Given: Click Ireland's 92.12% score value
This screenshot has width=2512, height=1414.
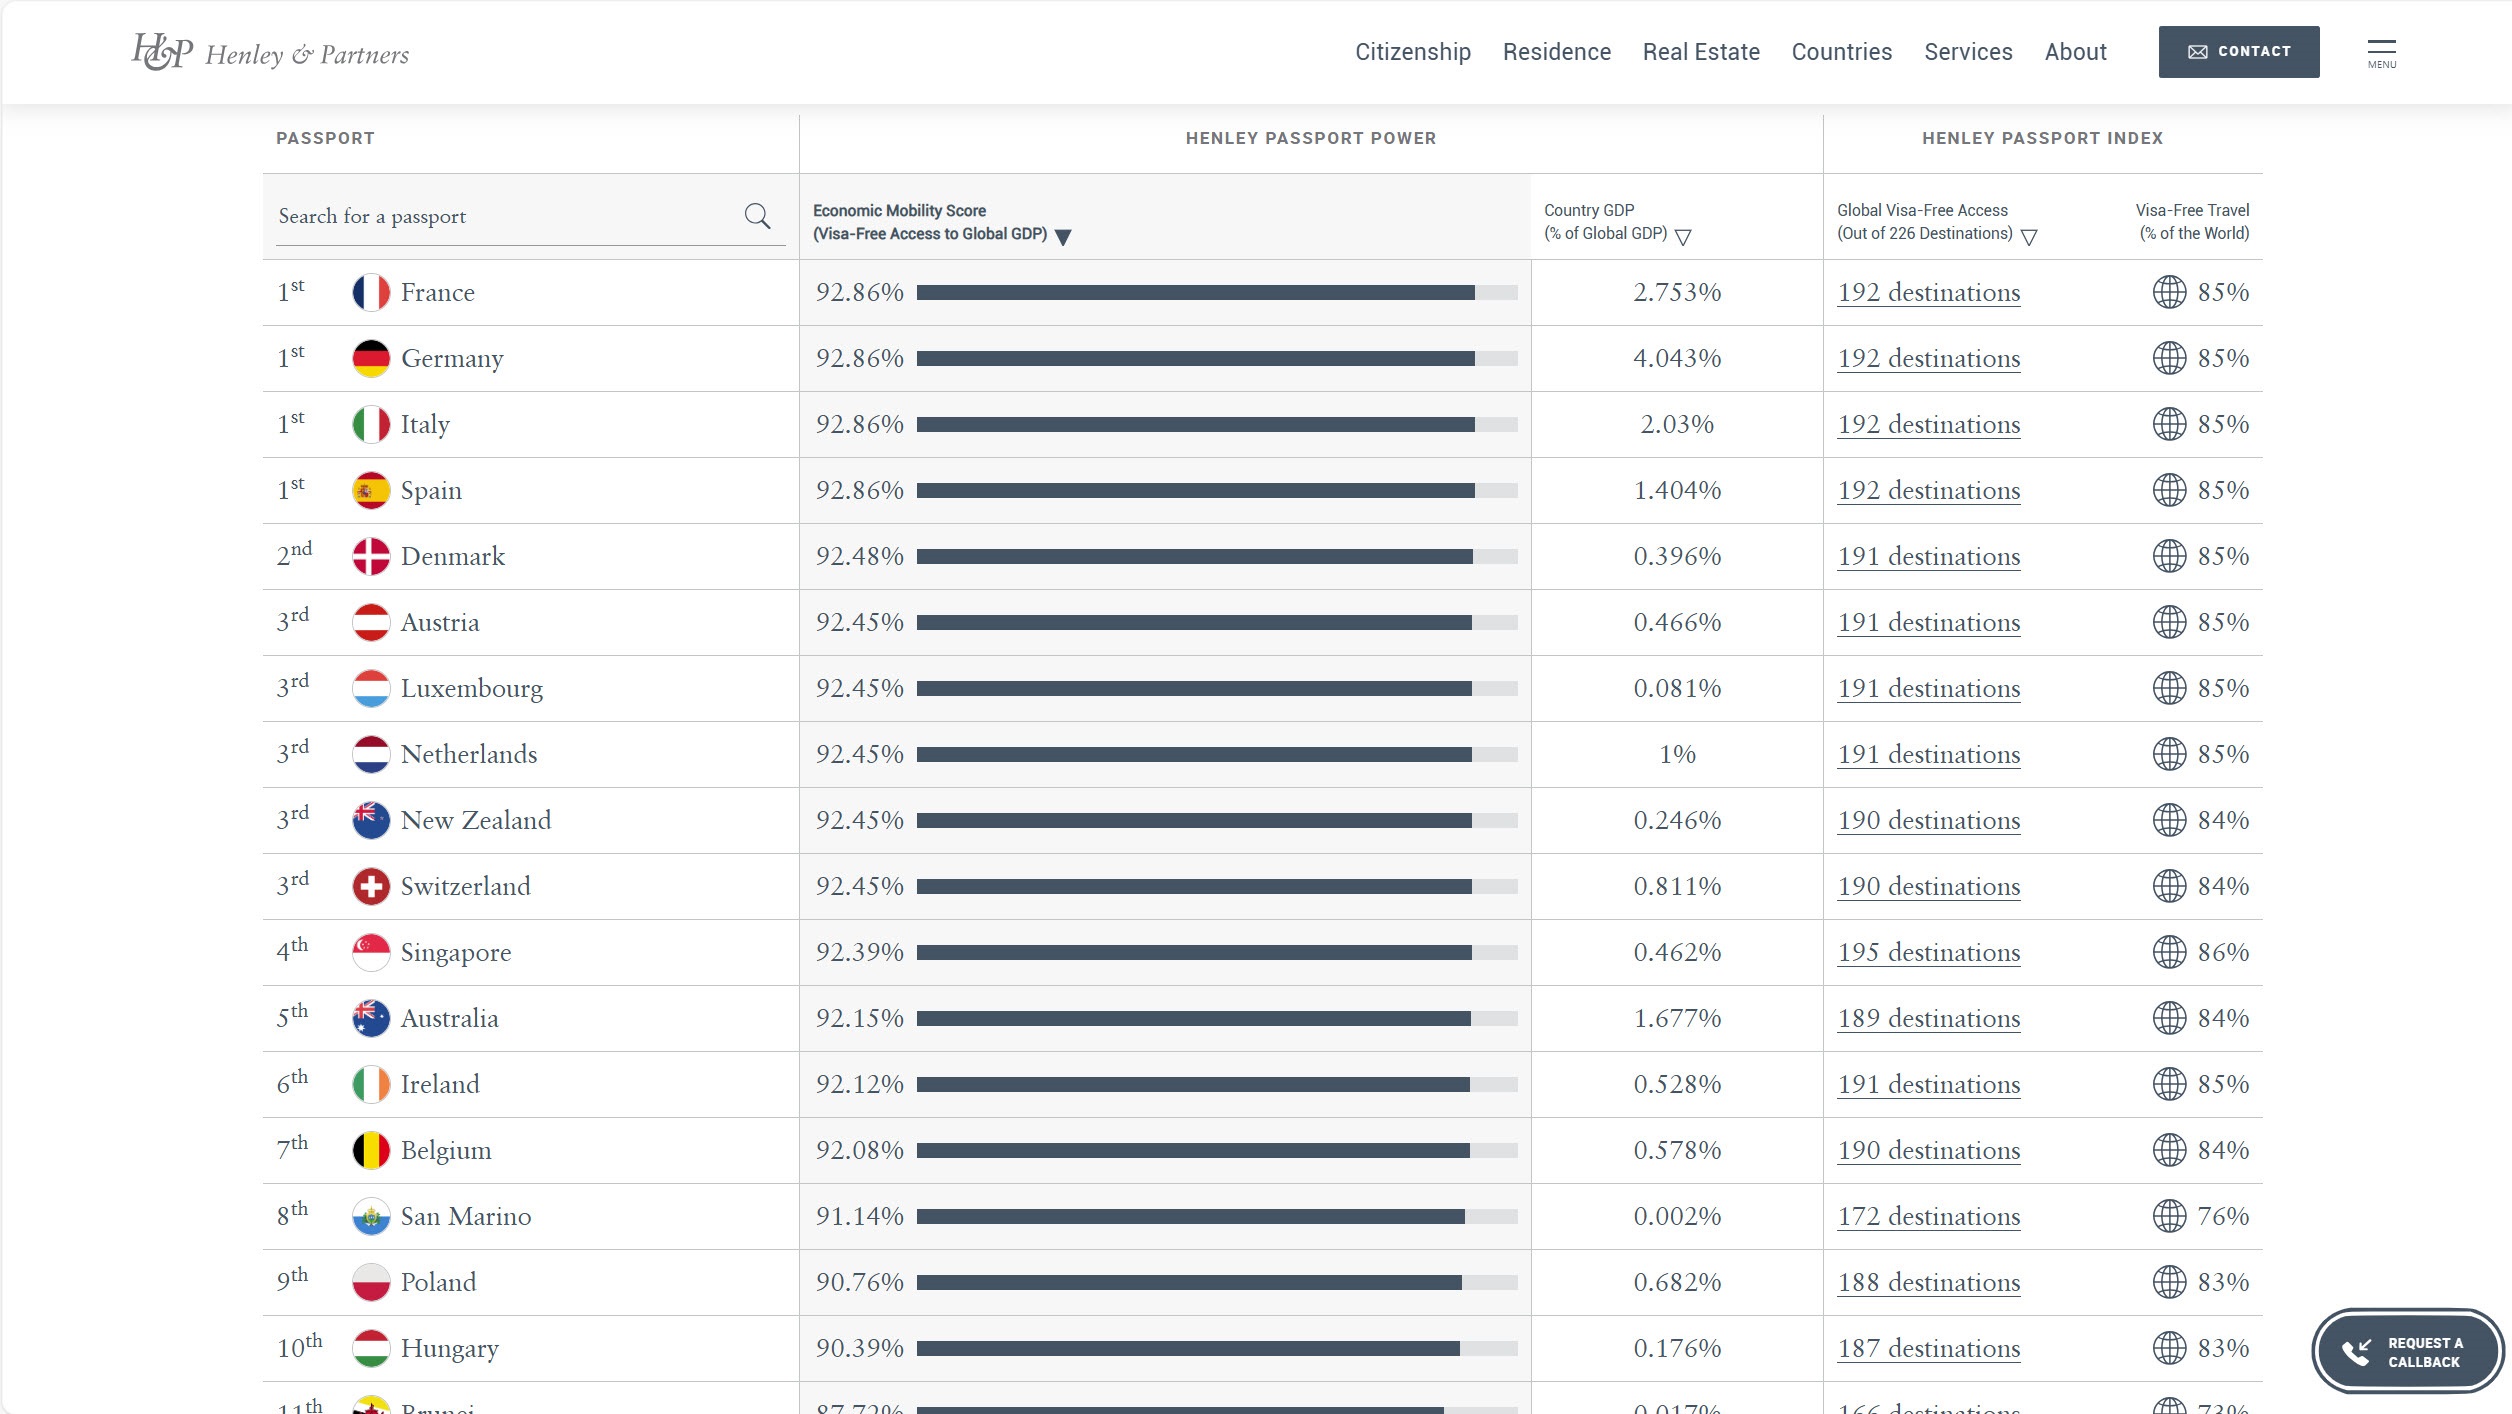Looking at the screenshot, I should point(859,1084).
